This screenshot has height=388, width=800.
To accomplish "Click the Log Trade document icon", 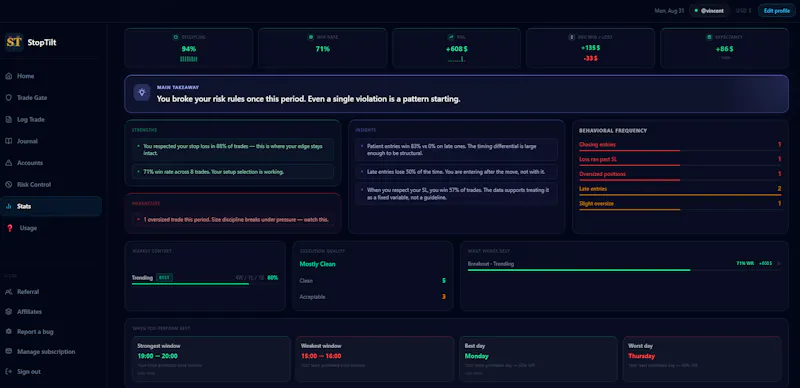I will coord(9,119).
